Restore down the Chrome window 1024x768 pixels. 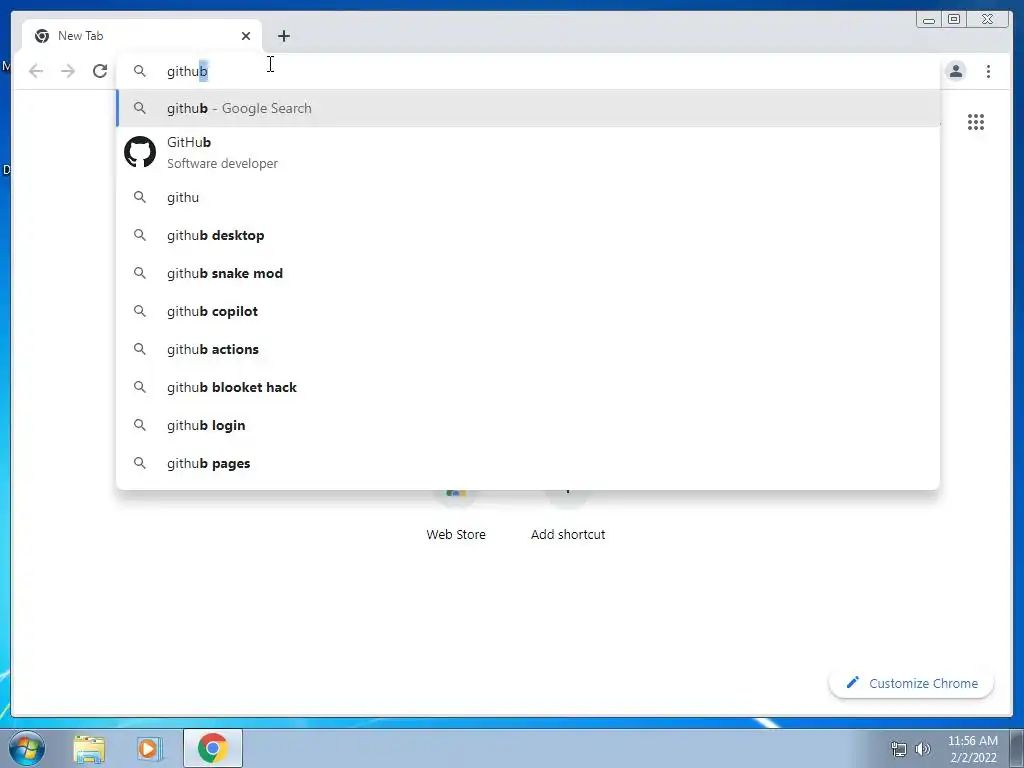954,20
